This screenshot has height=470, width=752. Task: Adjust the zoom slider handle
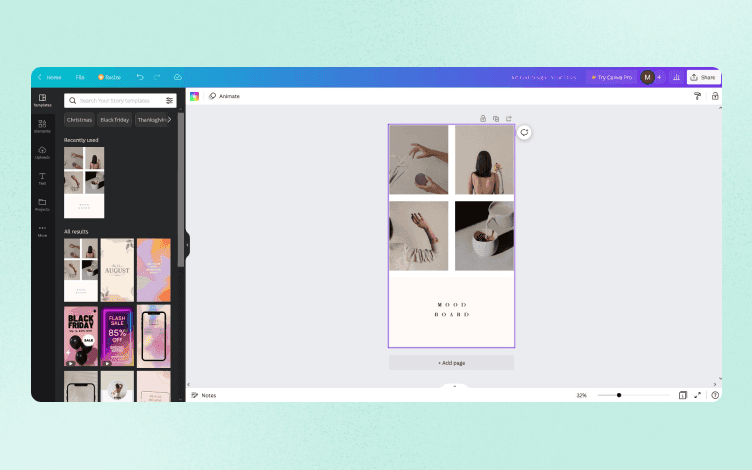point(619,395)
